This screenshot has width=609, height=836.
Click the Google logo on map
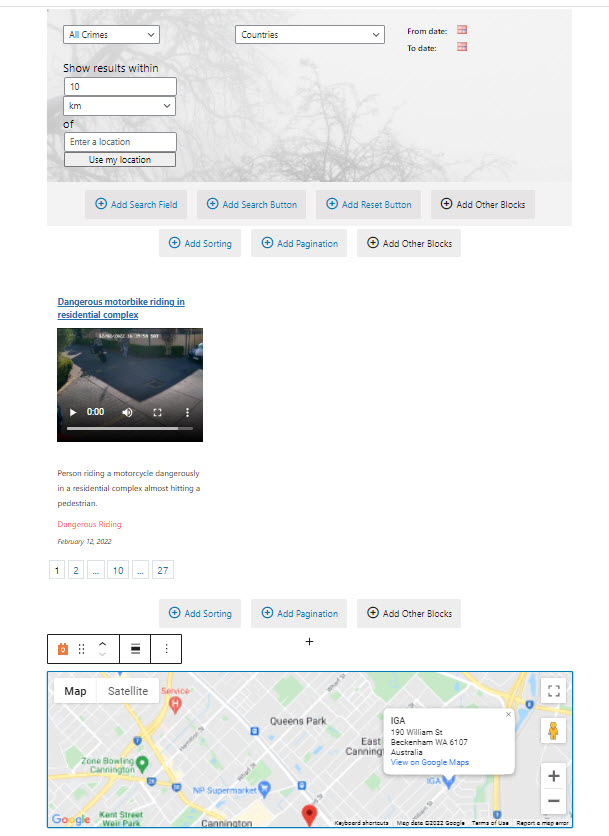pos(71,819)
